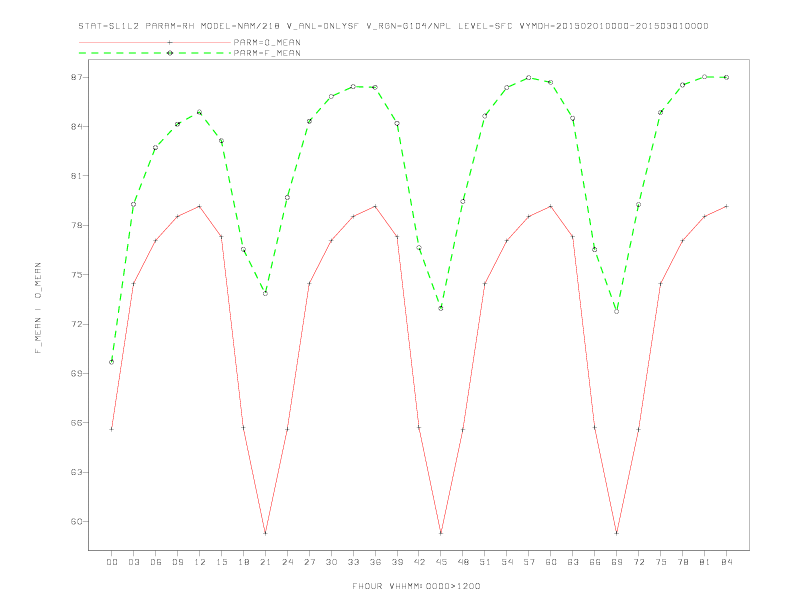Screen dimensions: 792x612
Task: Click the green F_MEAN data point at hour 45
Action: (x=441, y=308)
